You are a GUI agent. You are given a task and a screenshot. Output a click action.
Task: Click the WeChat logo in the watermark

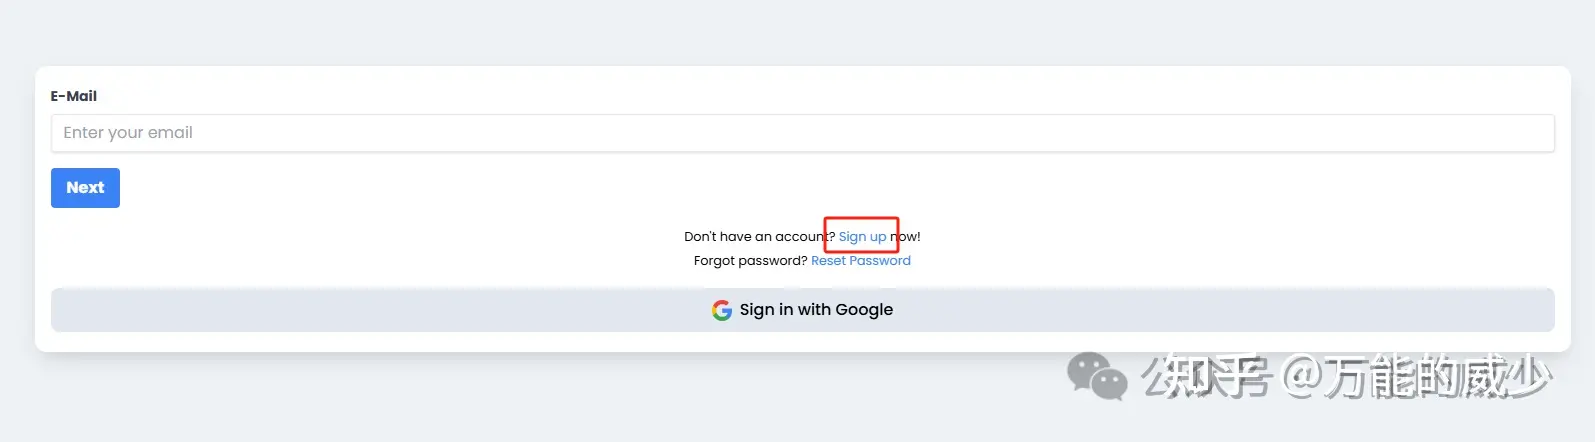coord(1096,376)
